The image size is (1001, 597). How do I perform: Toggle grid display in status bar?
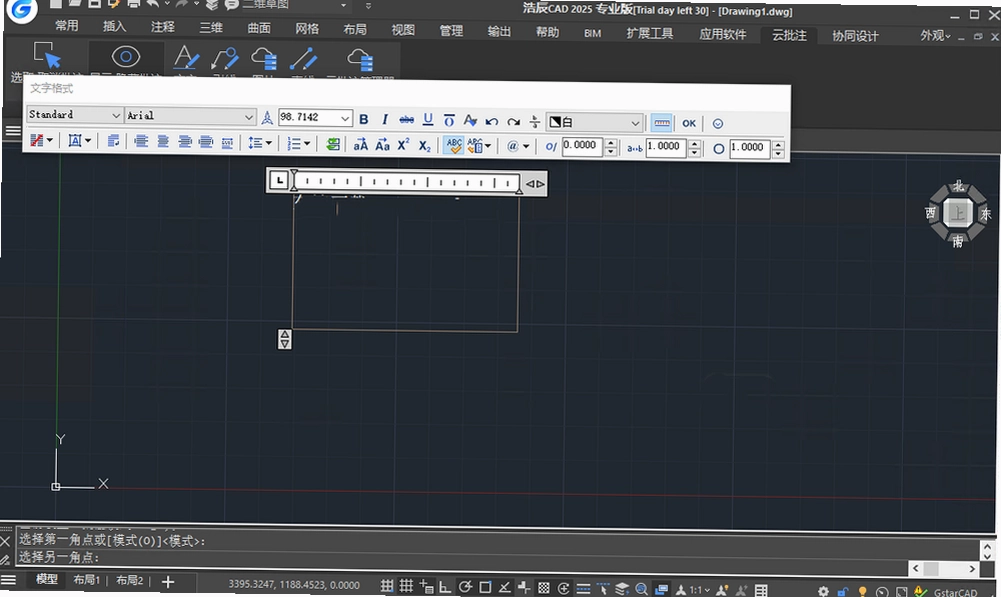pos(406,586)
